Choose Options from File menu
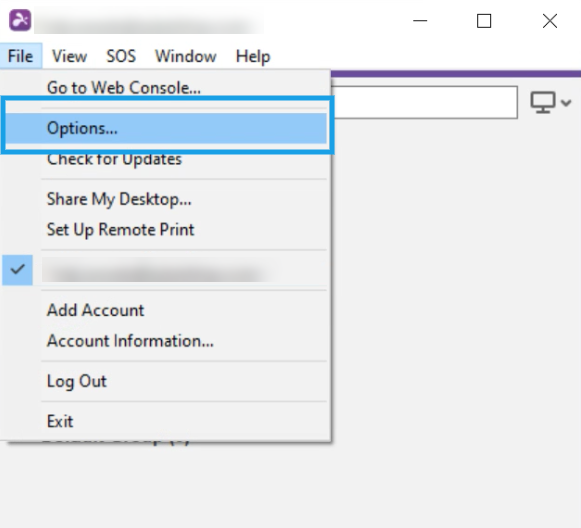Viewport: 581px width, 528px height. coord(165,128)
